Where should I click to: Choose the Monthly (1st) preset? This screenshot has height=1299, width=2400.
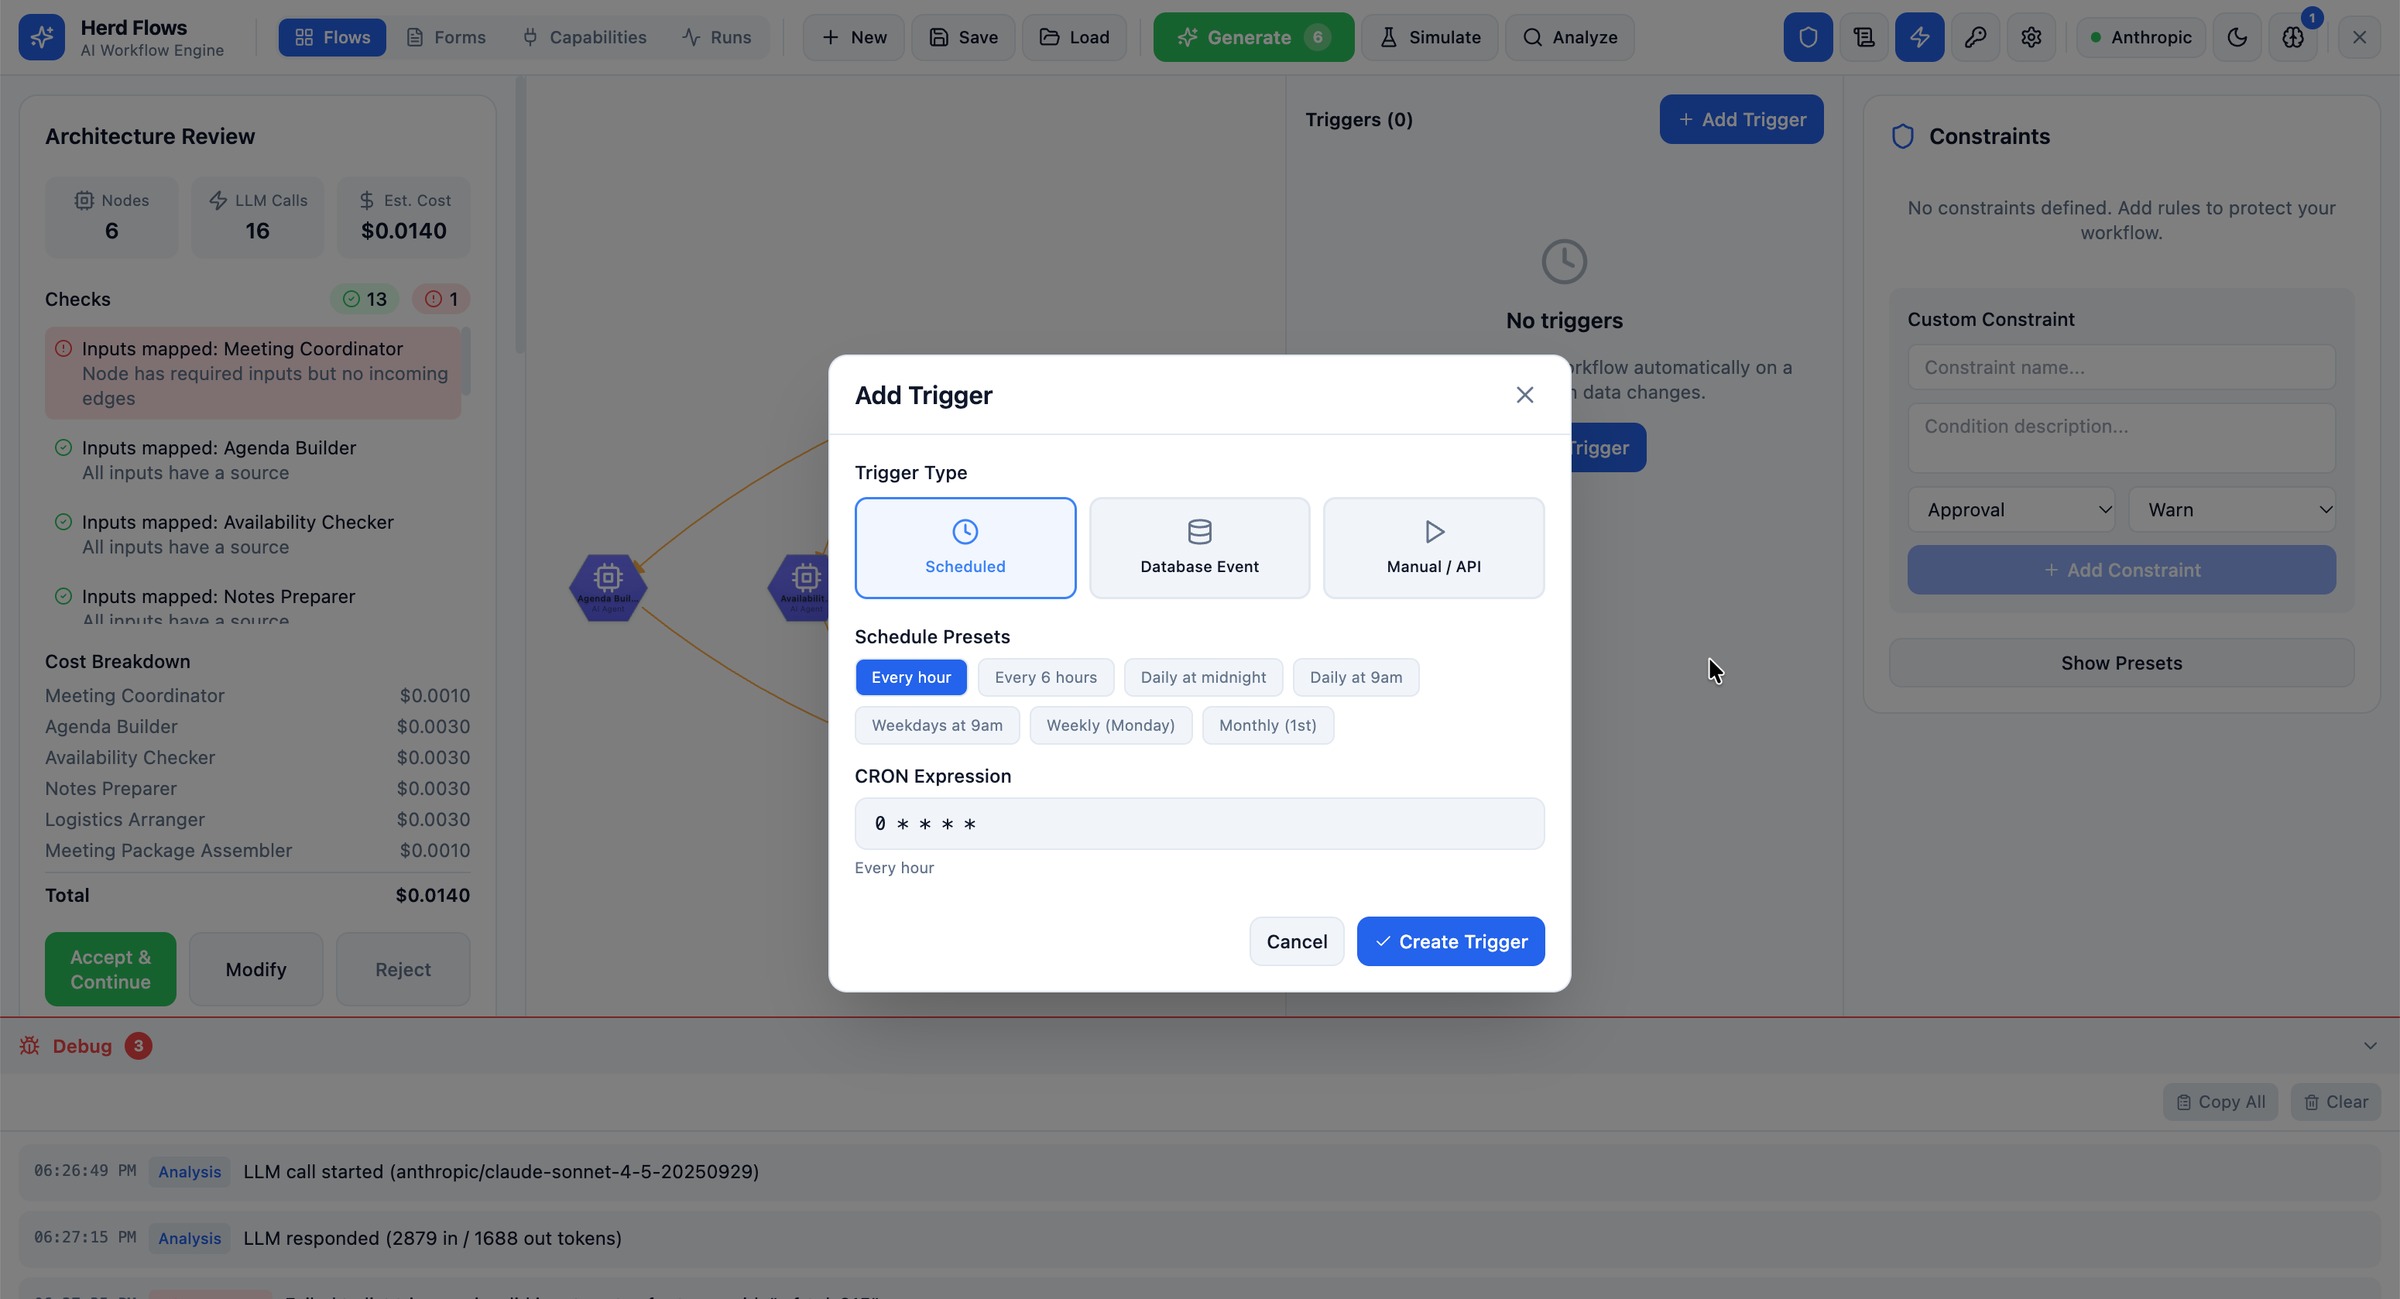[x=1267, y=725]
